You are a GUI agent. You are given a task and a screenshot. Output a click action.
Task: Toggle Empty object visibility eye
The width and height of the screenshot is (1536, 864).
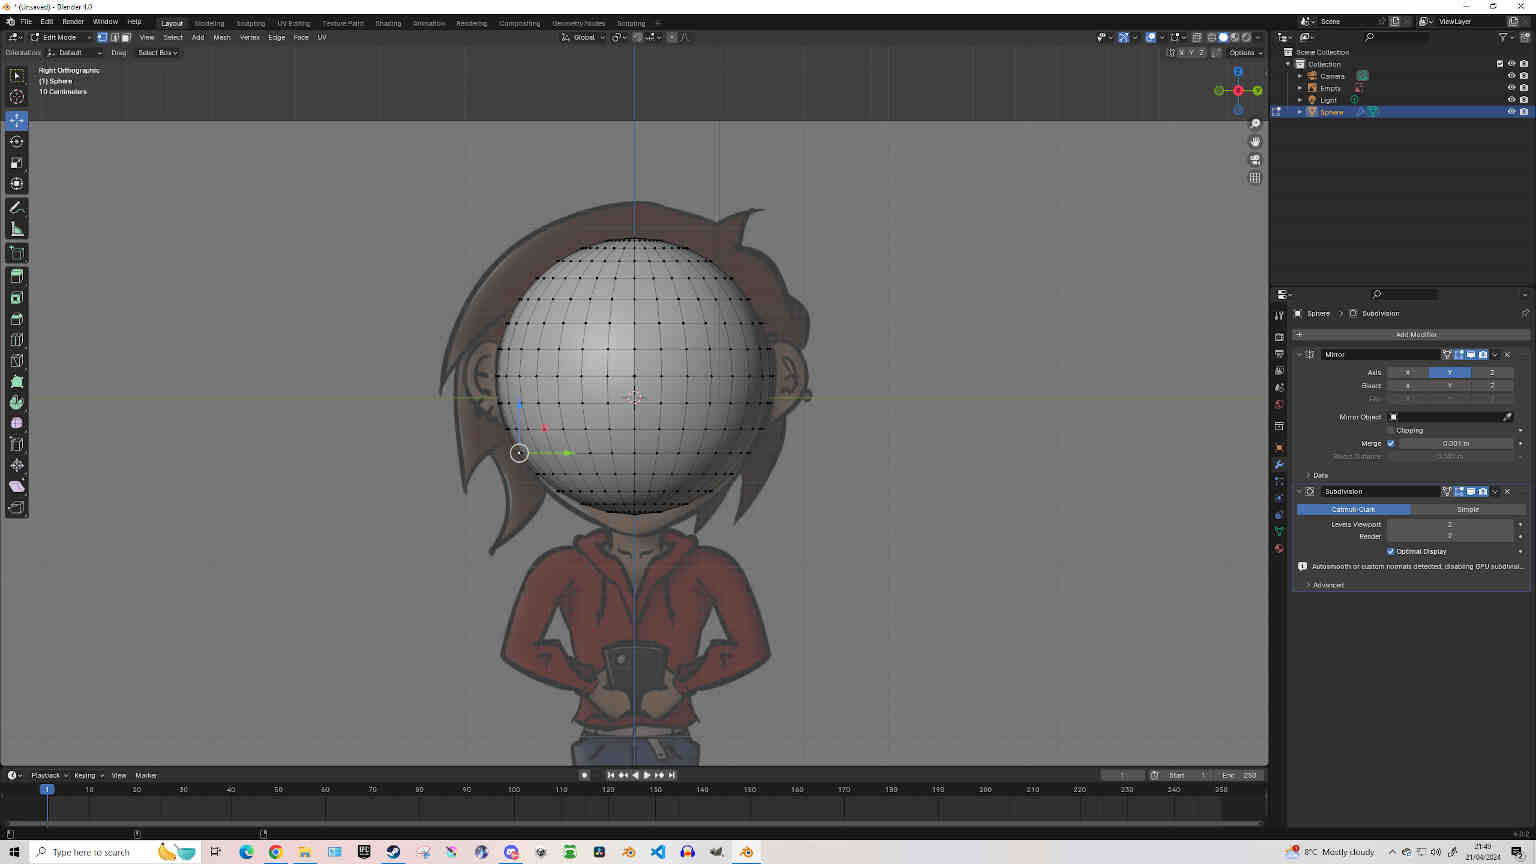point(1511,88)
